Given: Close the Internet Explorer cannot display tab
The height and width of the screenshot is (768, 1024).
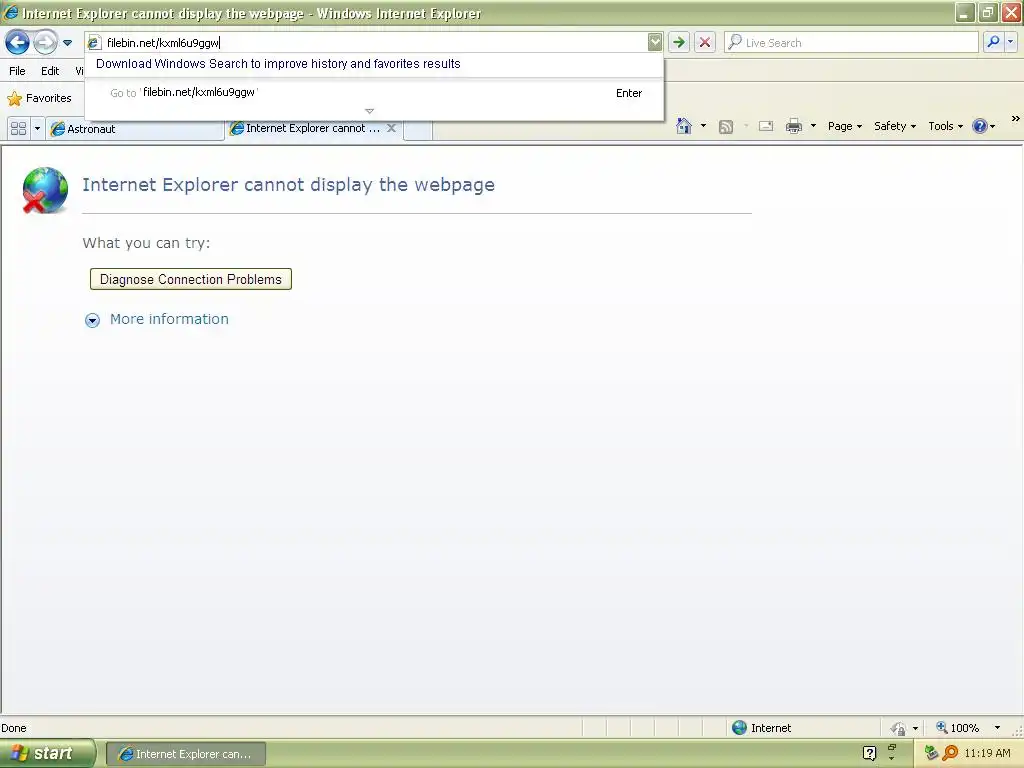Looking at the screenshot, I should pos(391,128).
